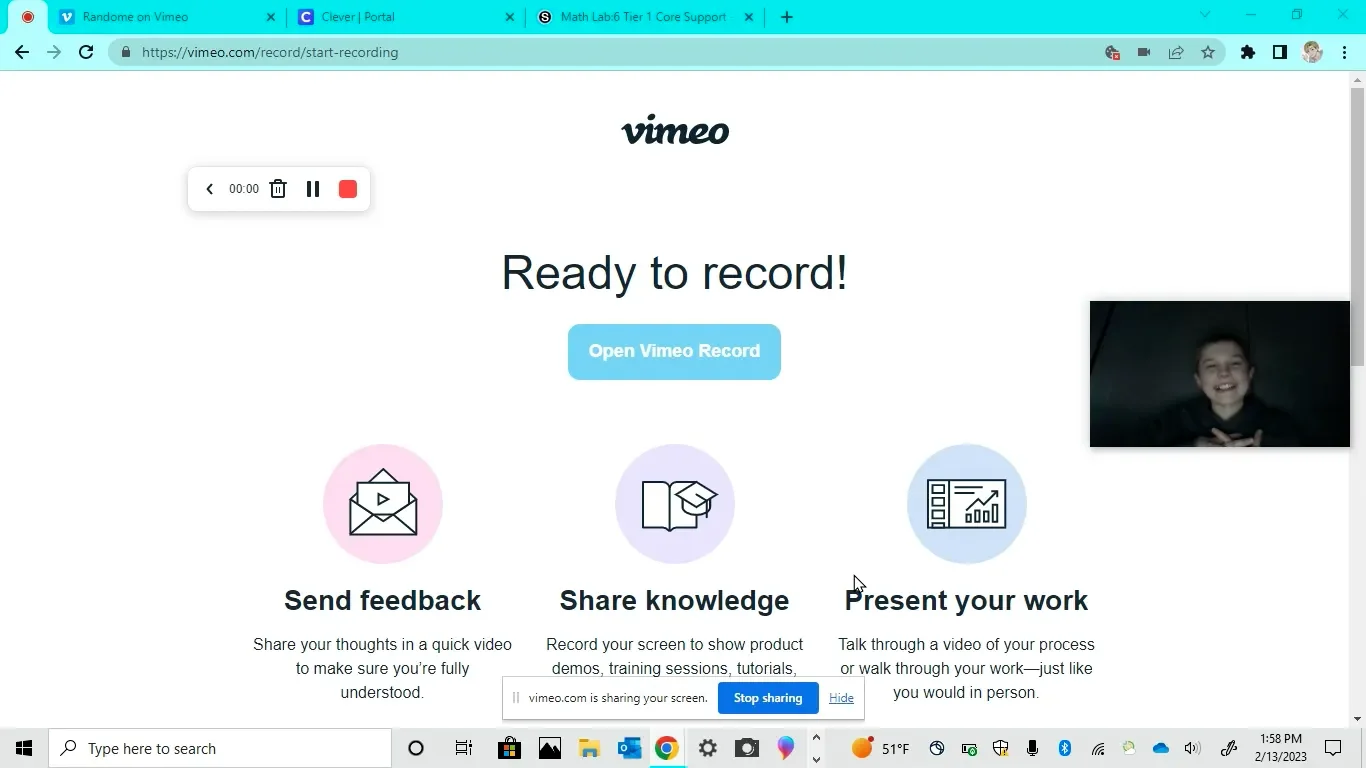The width and height of the screenshot is (1366, 768).
Task: Pause the Vimeo recording
Action: (313, 189)
